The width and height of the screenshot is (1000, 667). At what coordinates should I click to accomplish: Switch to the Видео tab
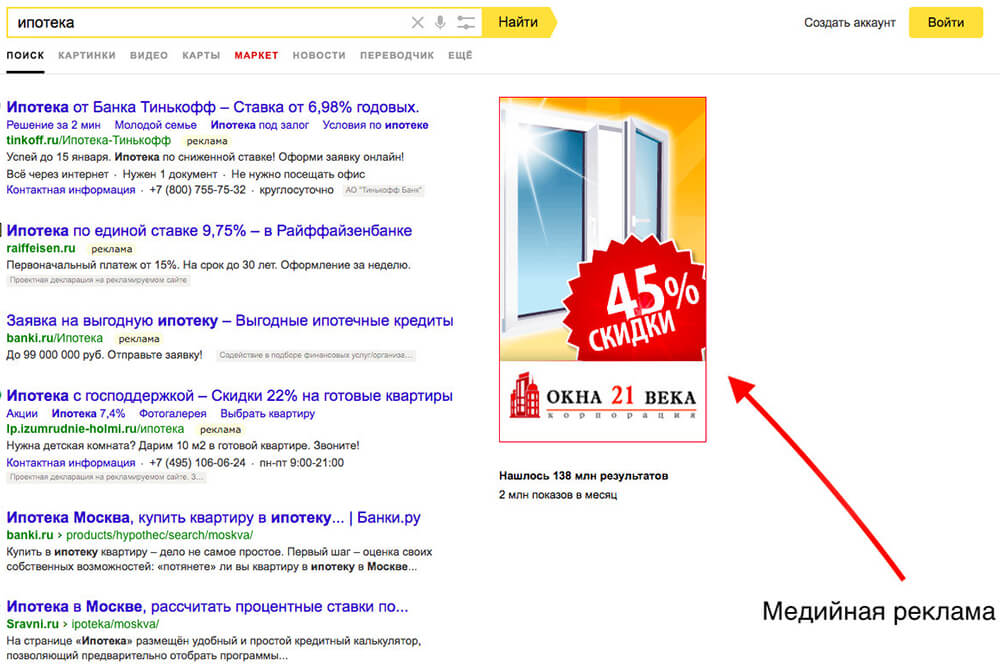pyautogui.click(x=149, y=55)
